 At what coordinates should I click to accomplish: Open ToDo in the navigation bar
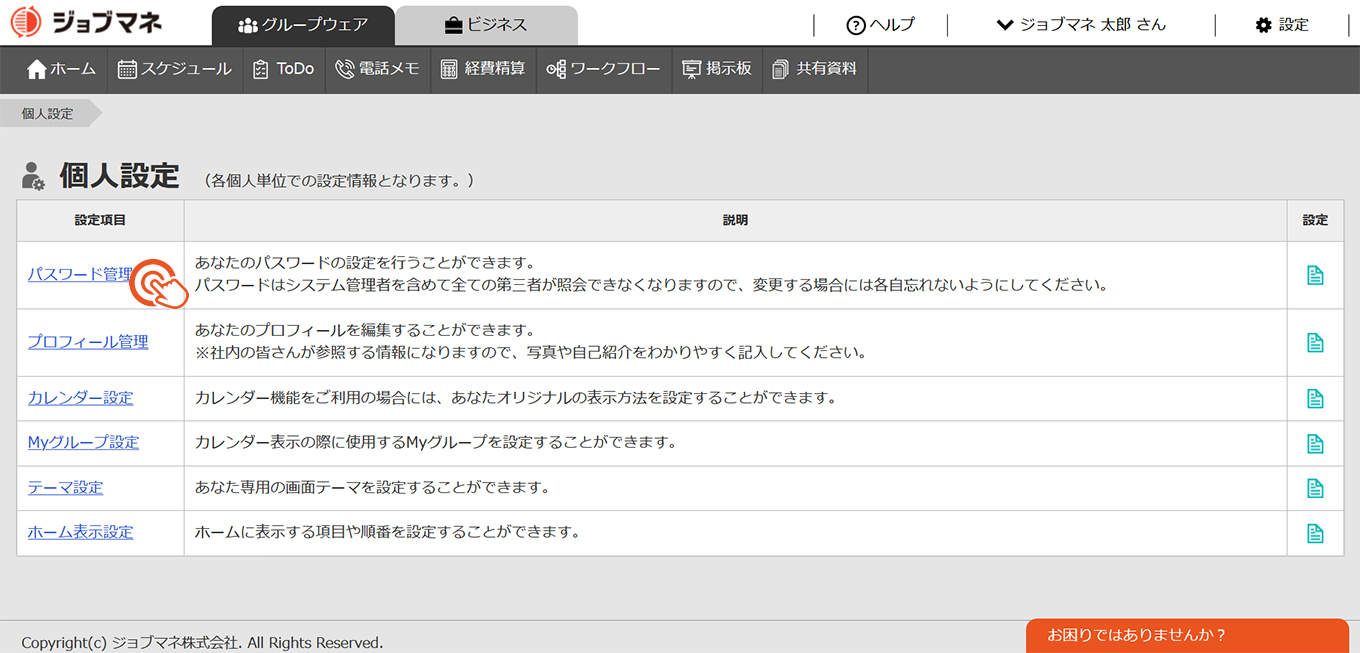pos(283,69)
